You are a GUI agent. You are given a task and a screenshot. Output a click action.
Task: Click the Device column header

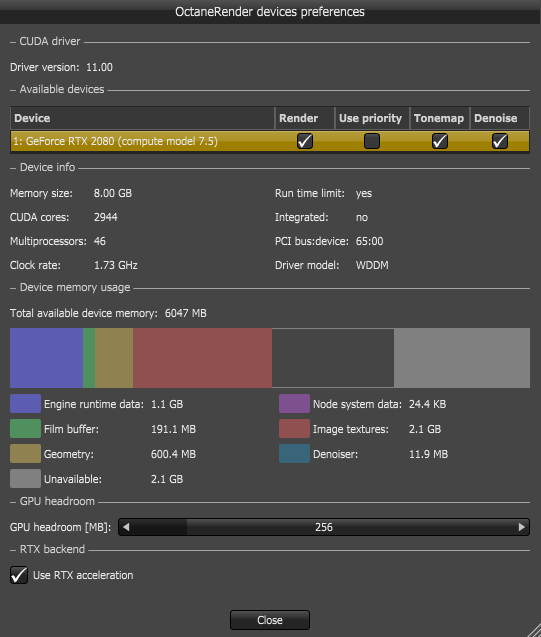143,118
